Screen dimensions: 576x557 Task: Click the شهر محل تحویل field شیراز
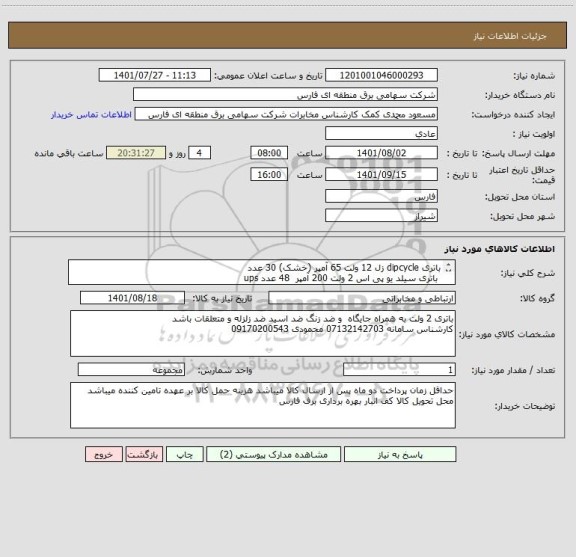click(x=381, y=216)
